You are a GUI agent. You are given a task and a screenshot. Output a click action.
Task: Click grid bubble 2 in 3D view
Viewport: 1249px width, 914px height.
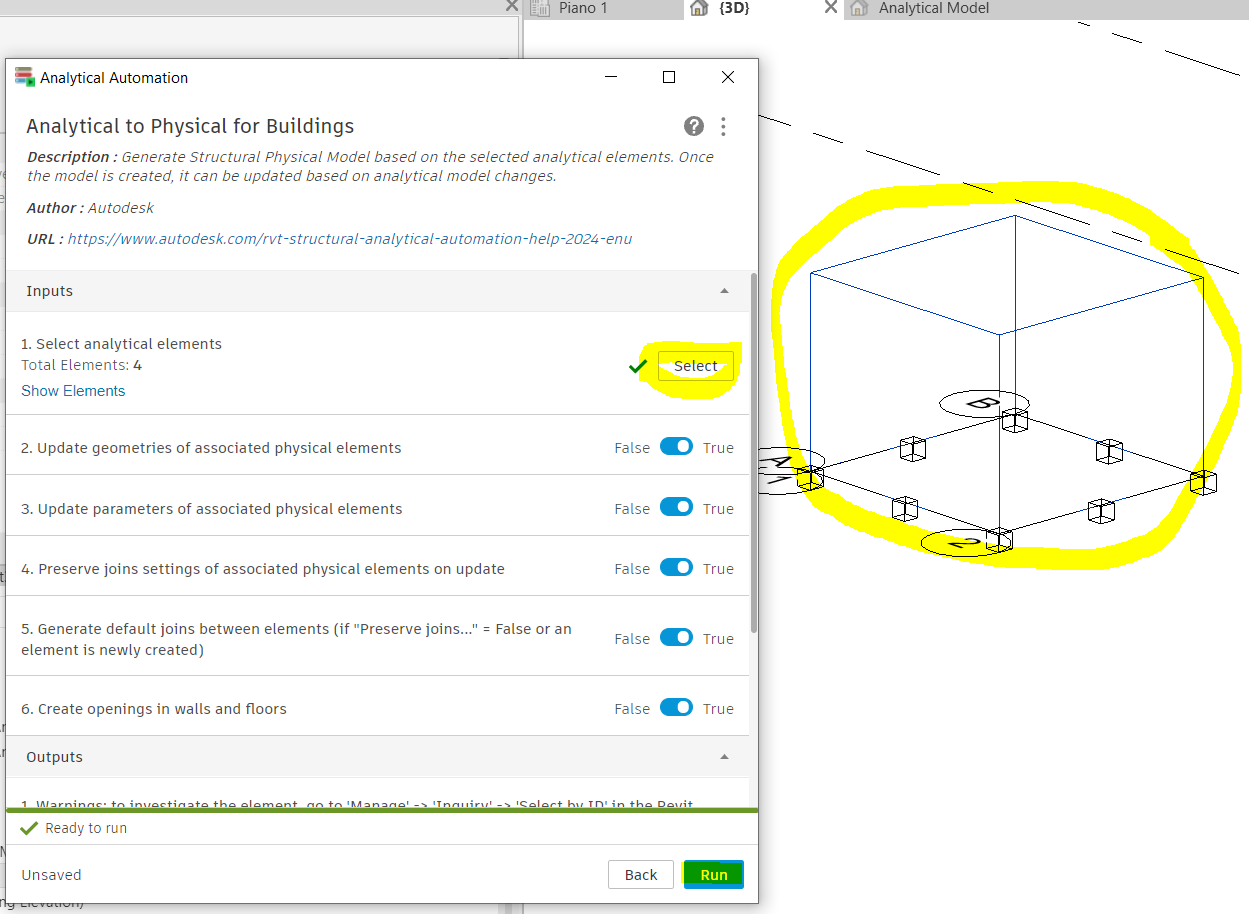(965, 544)
